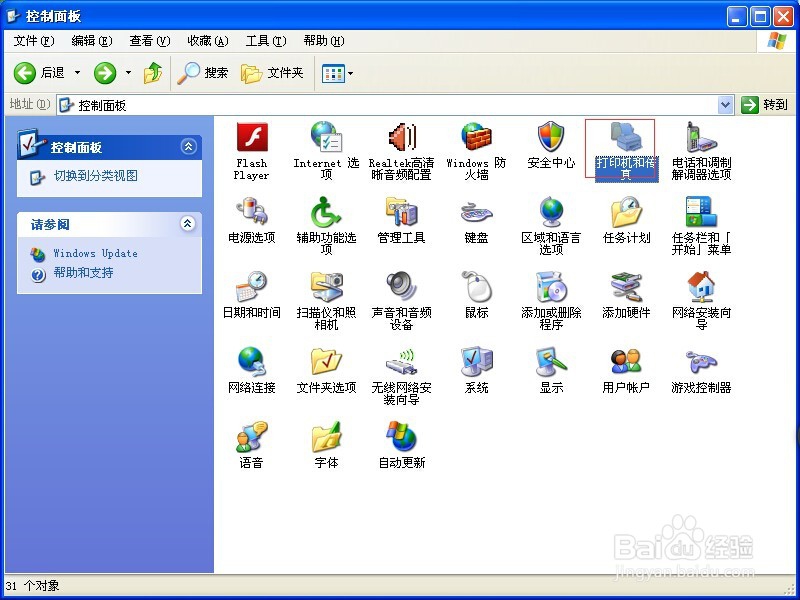Open 网络连接 icon
Image resolution: width=800 pixels, height=600 pixels.
coord(252,361)
